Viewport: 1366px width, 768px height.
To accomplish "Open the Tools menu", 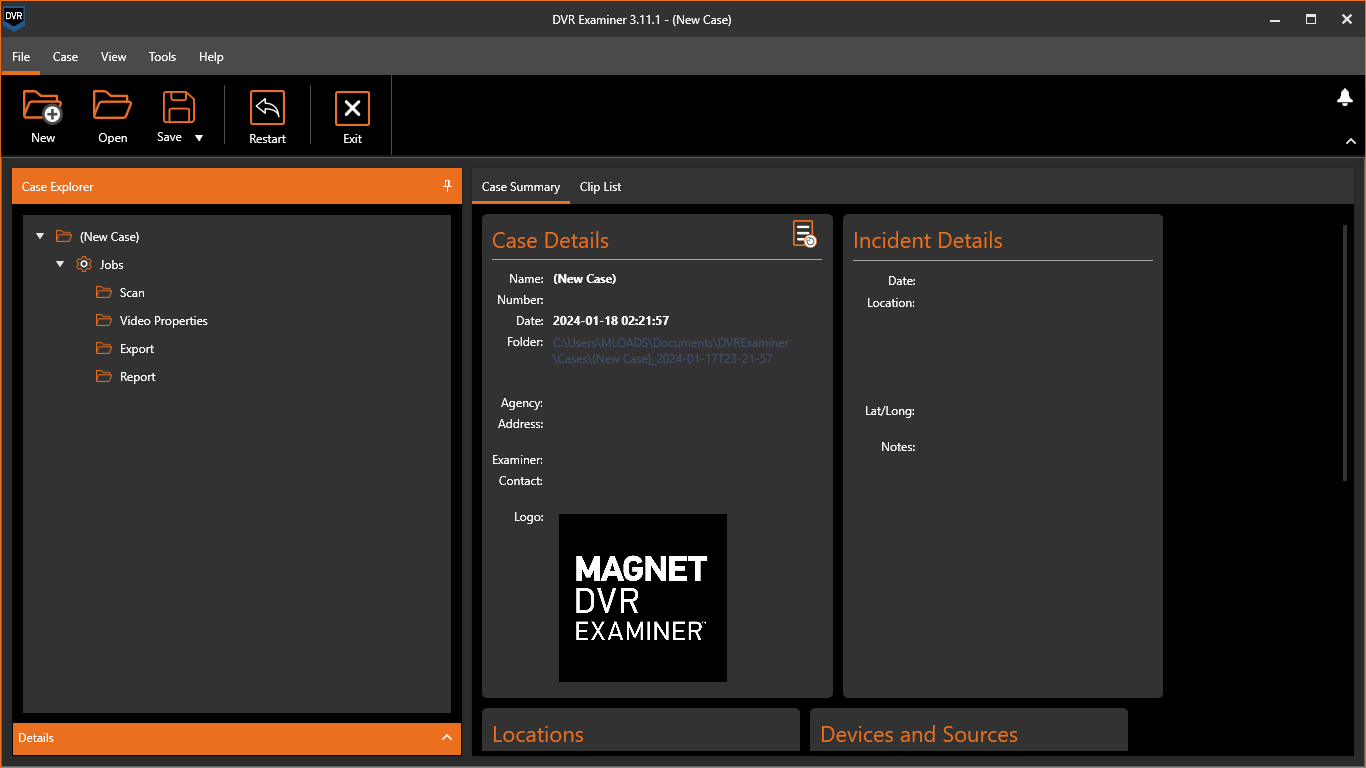I will [x=162, y=57].
